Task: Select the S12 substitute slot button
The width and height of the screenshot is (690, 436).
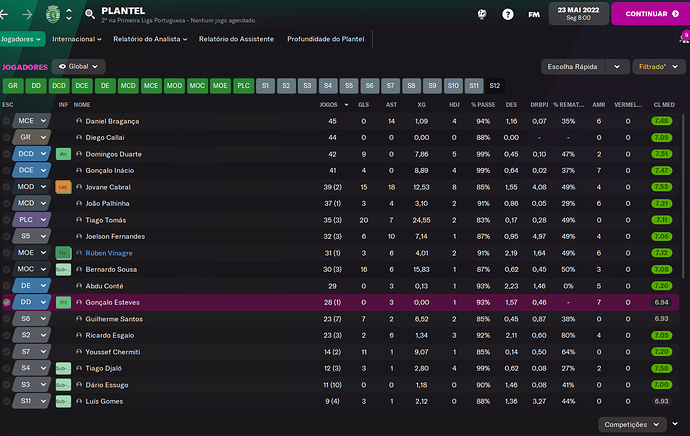Action: 495,86
